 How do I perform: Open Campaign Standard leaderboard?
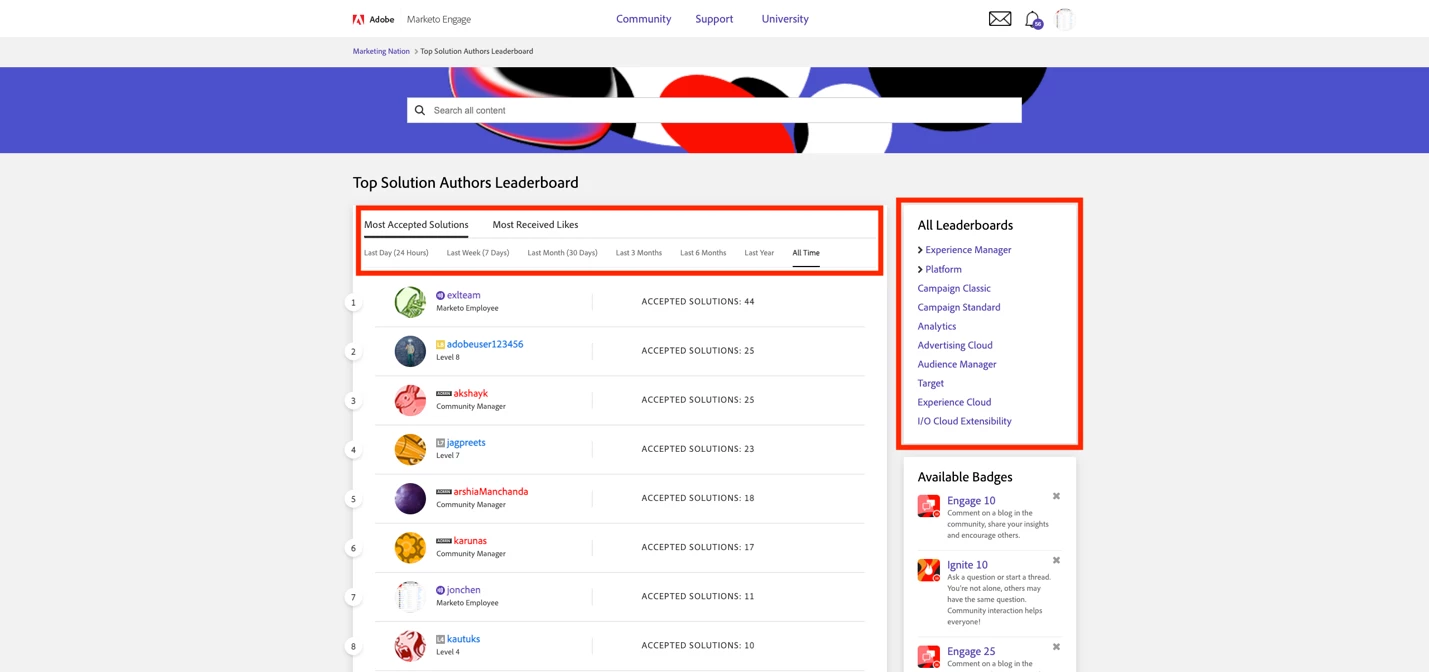pyautogui.click(x=959, y=307)
